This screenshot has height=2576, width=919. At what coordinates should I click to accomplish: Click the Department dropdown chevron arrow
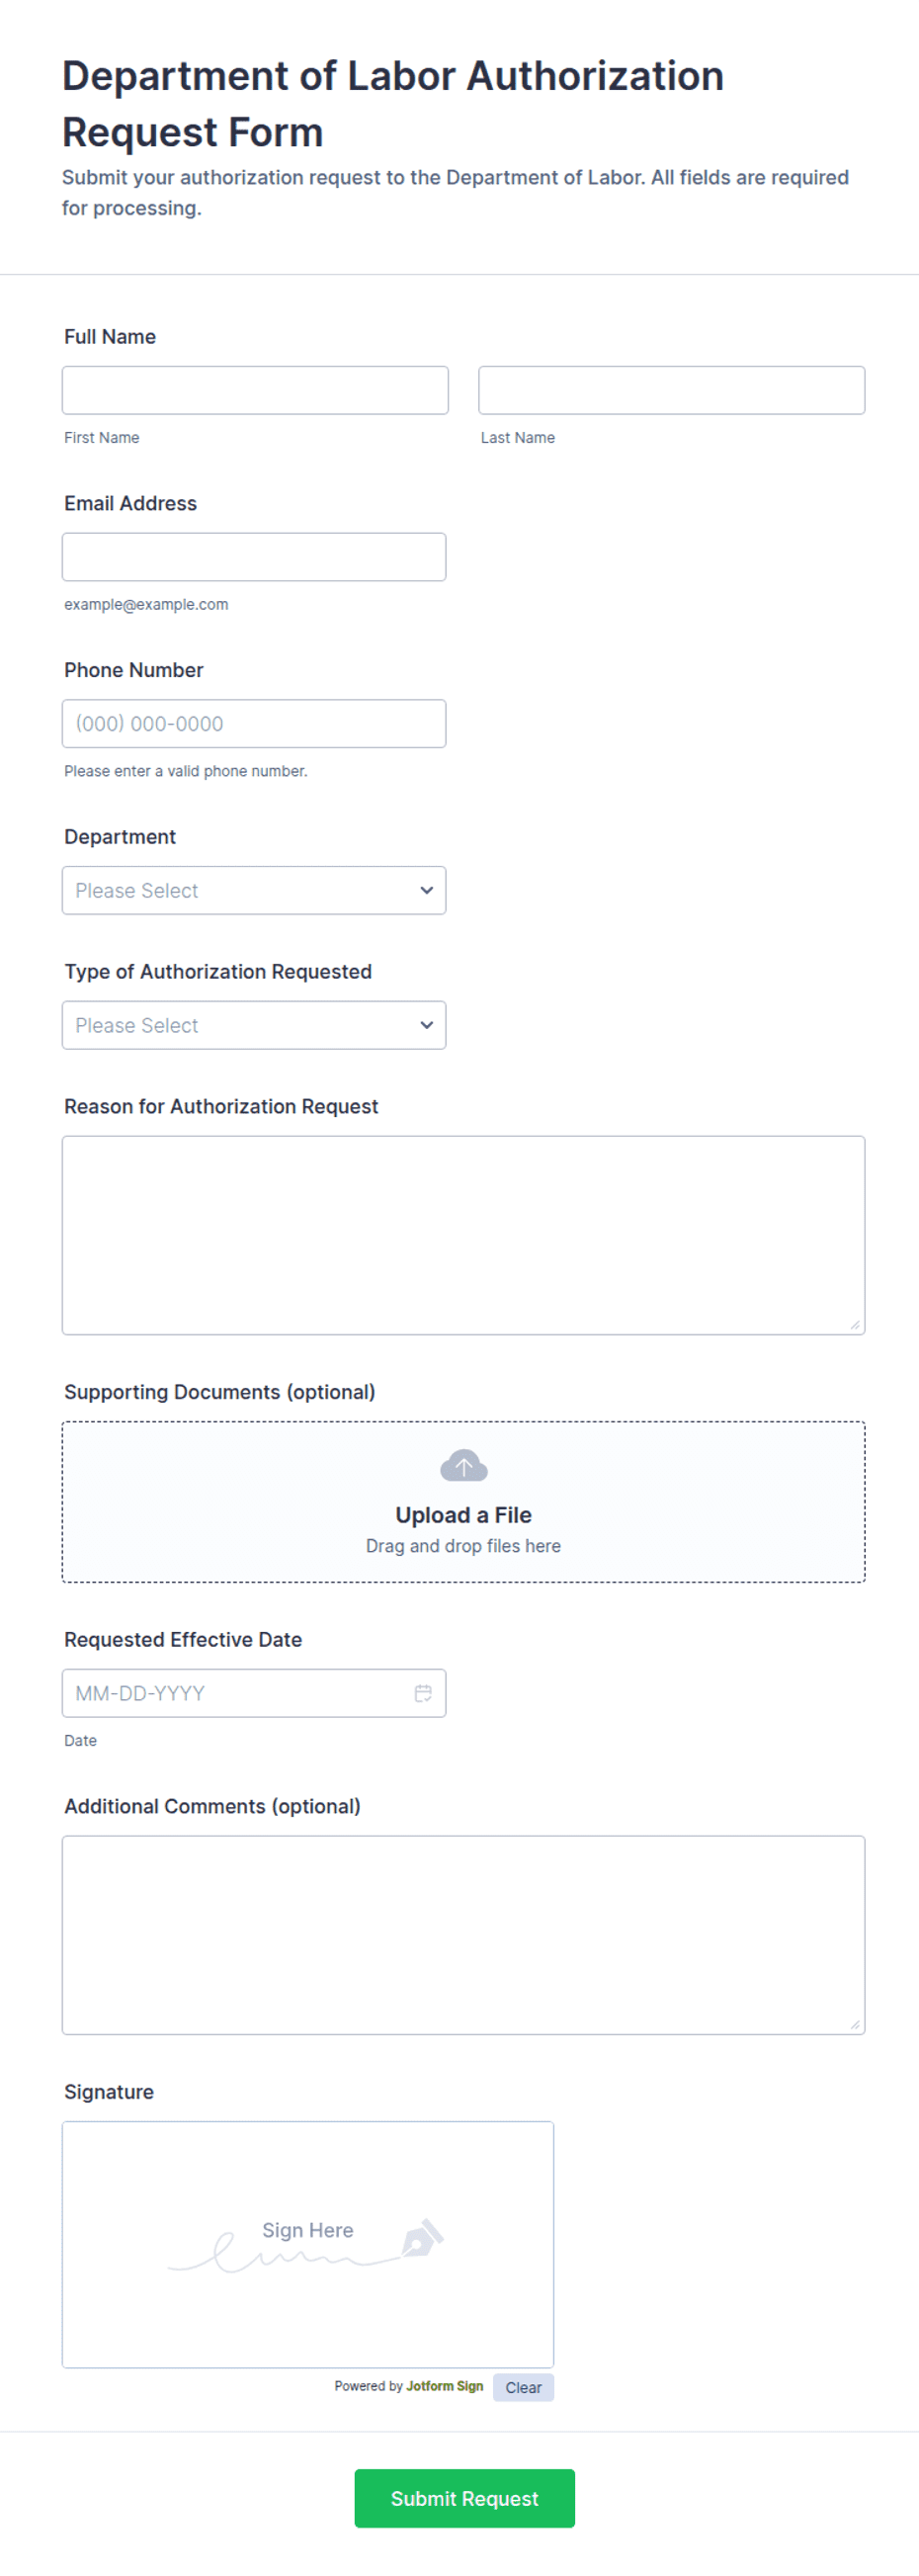click(427, 890)
